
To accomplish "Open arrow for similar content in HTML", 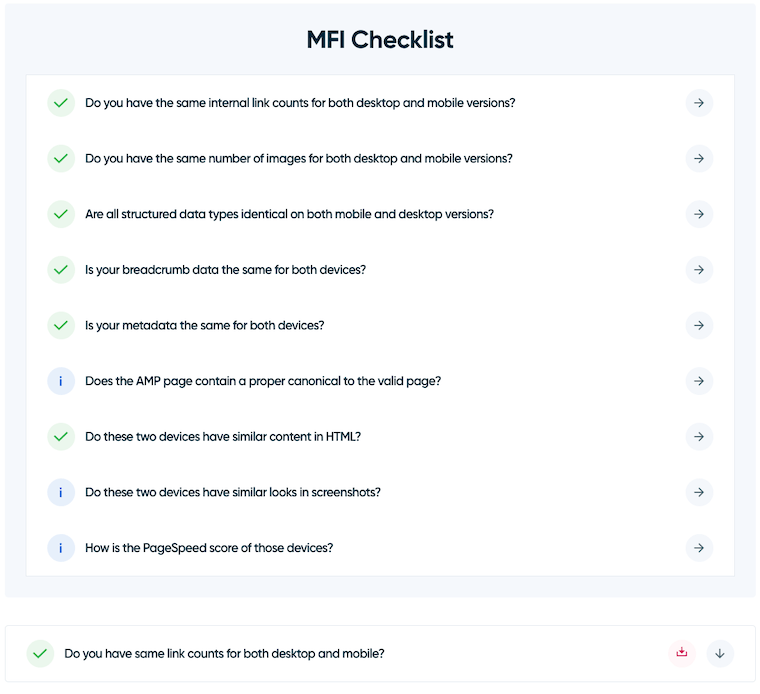I will 699,437.
